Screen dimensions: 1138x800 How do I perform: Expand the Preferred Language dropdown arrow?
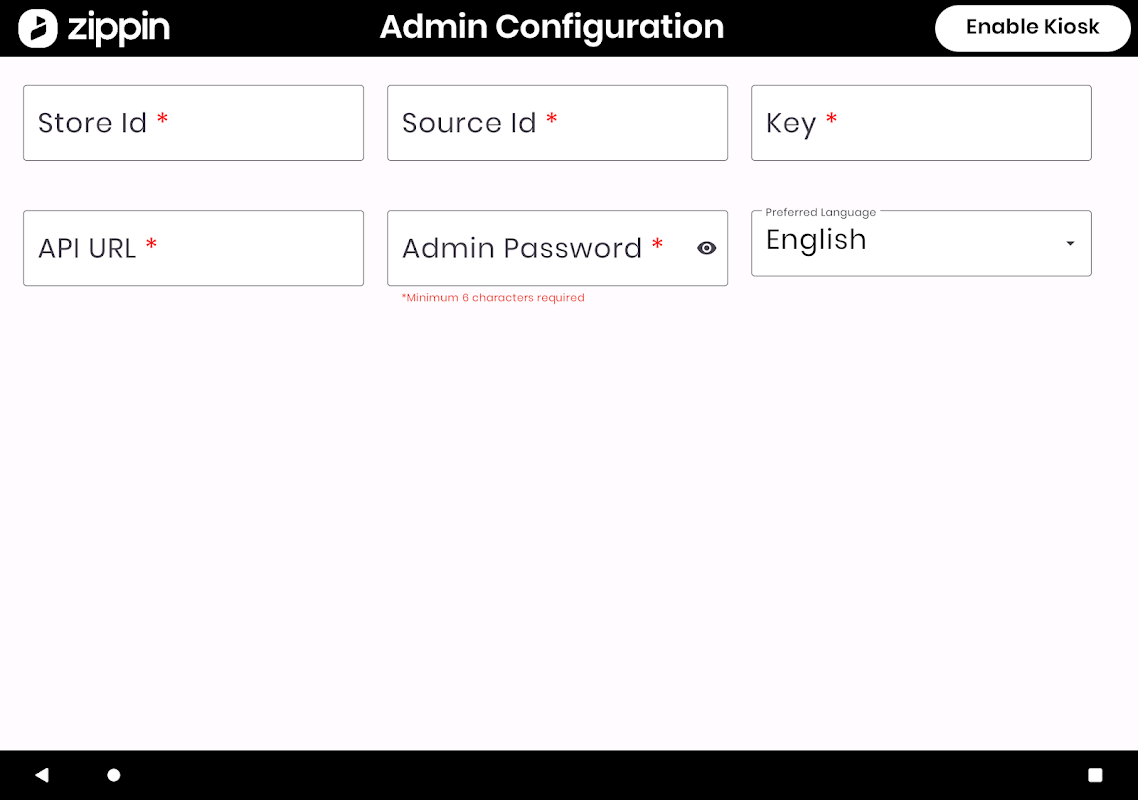click(x=1070, y=243)
